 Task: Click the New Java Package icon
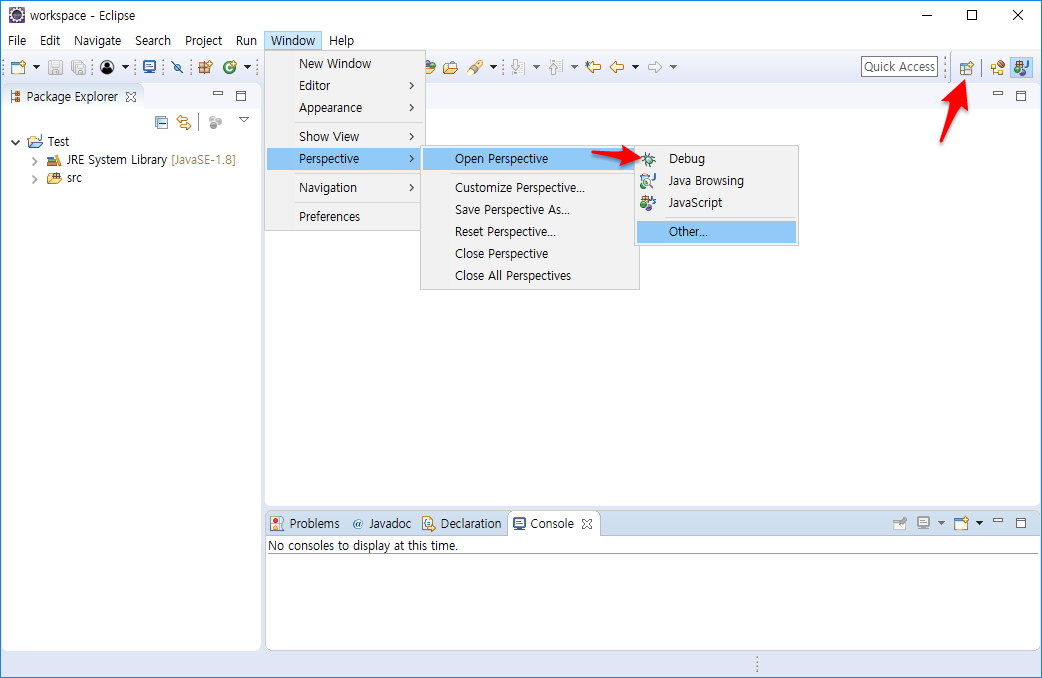205,67
